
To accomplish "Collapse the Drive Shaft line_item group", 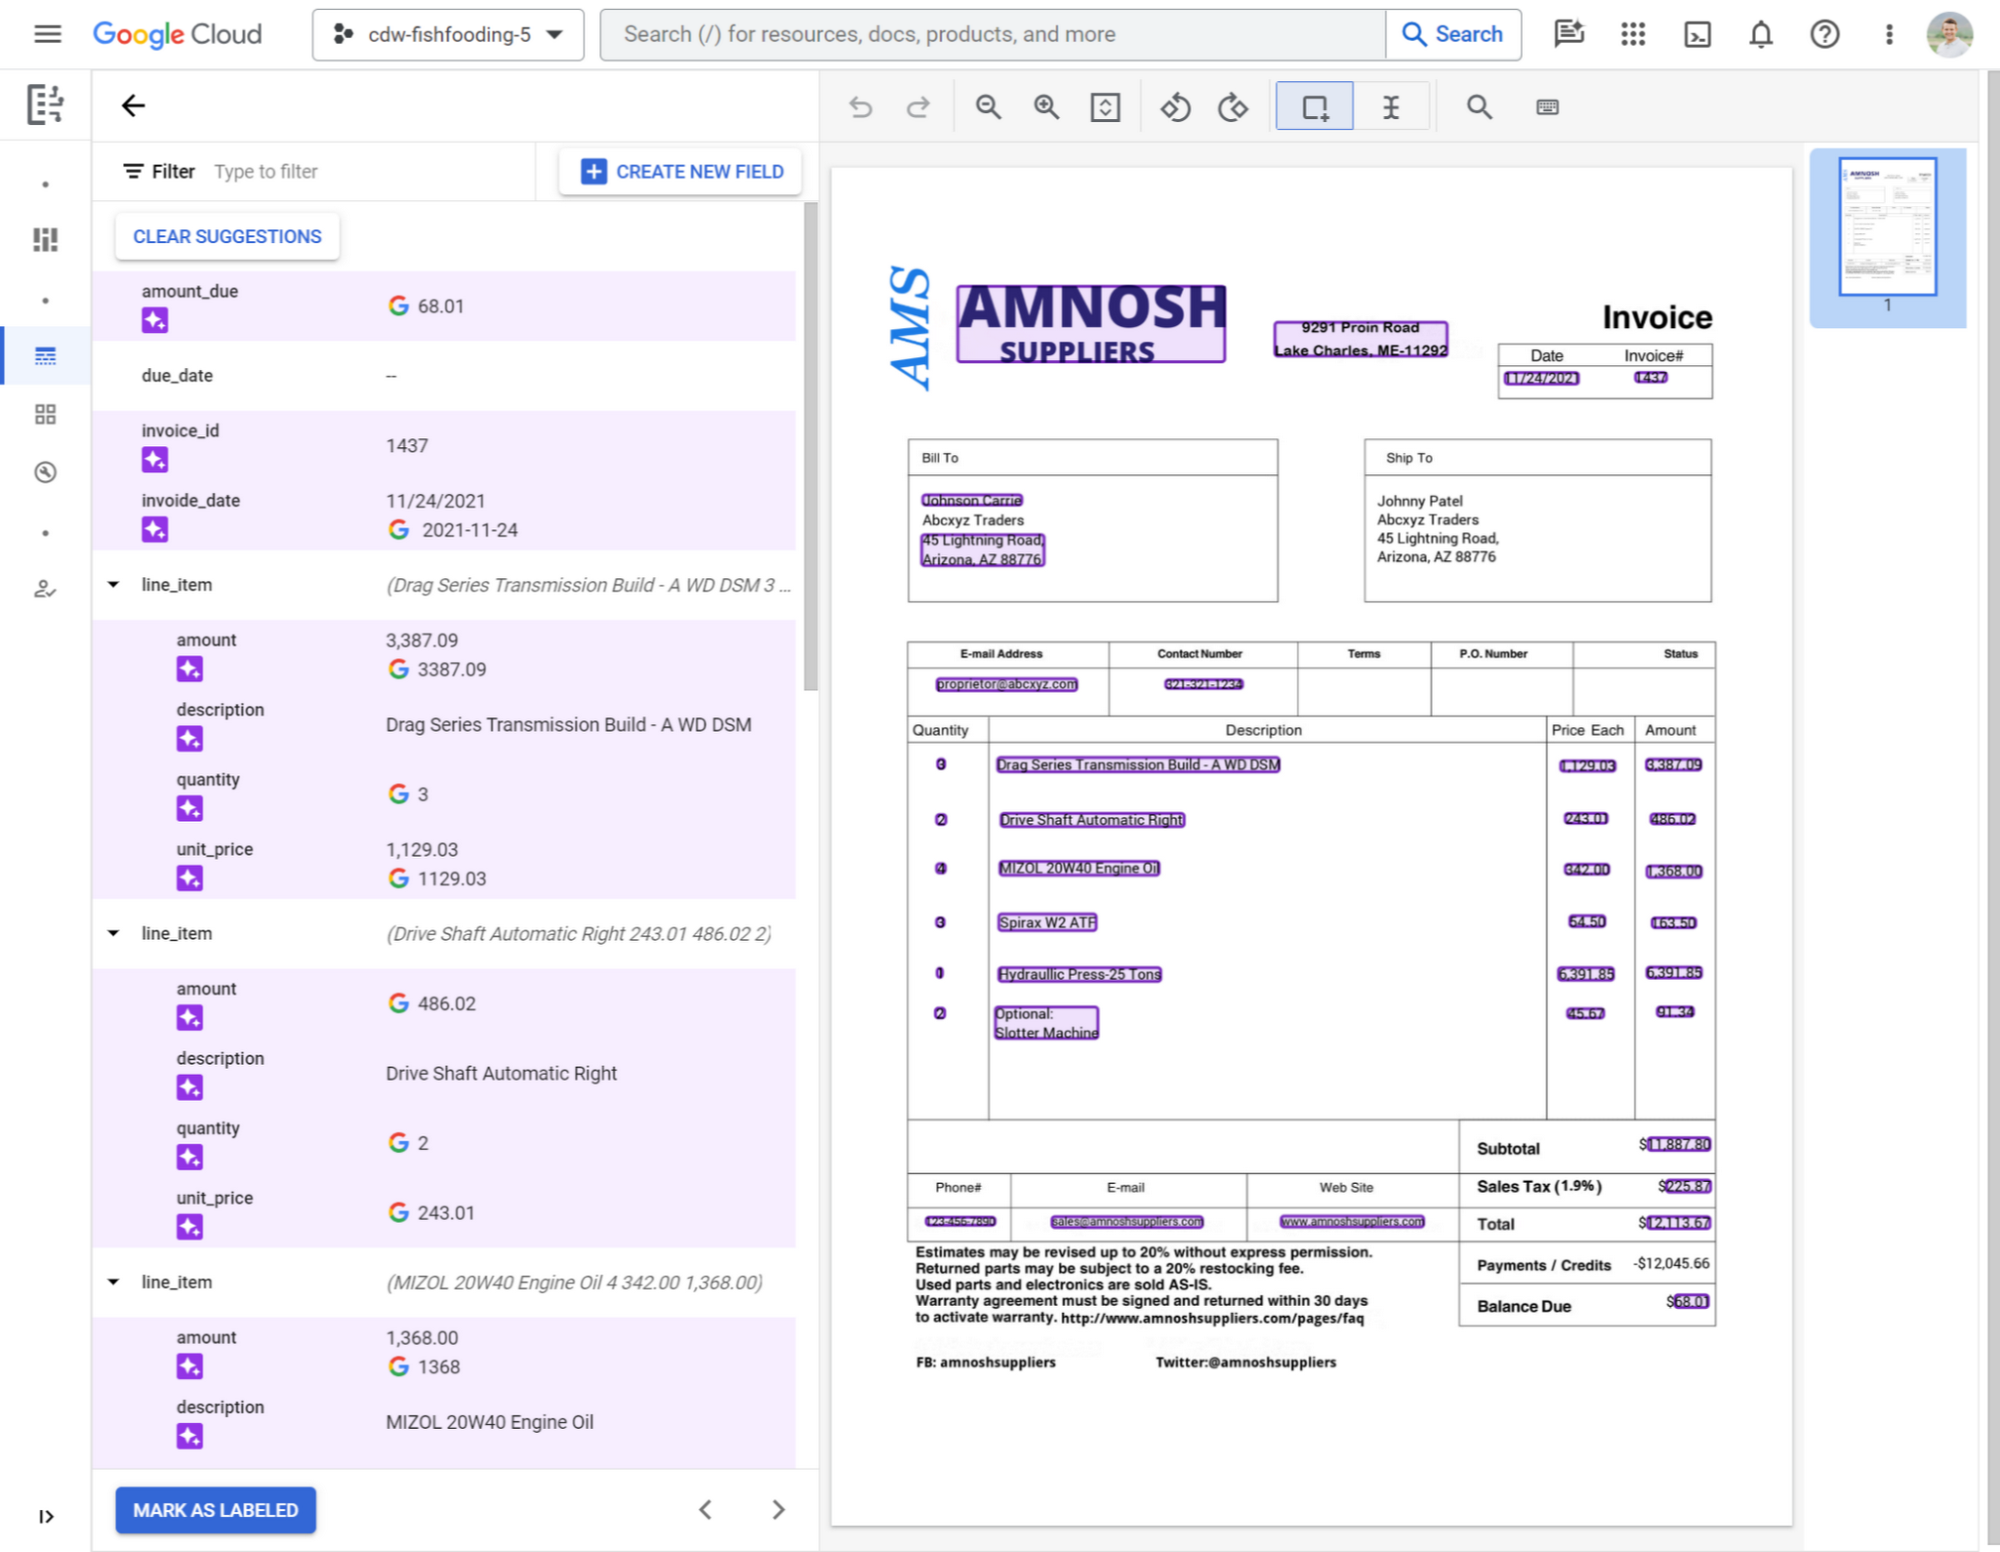I will pos(113,933).
